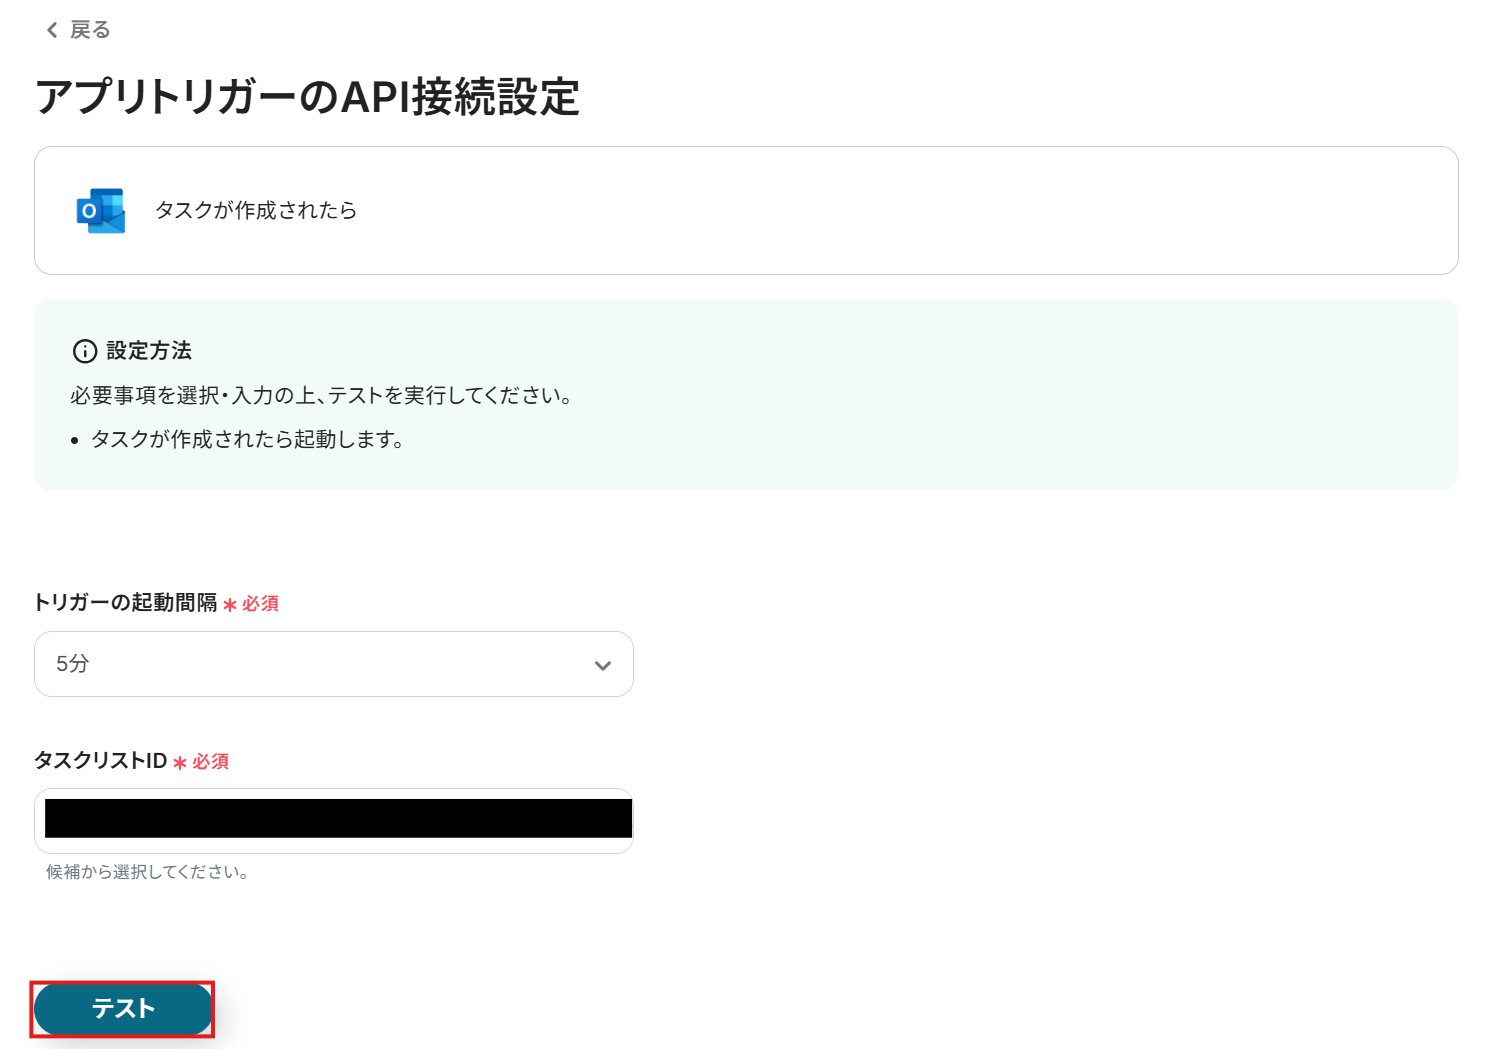Click the bullet text タスクが作成されたら起動します
Image resolution: width=1494 pixels, height=1049 pixels.
click(247, 439)
